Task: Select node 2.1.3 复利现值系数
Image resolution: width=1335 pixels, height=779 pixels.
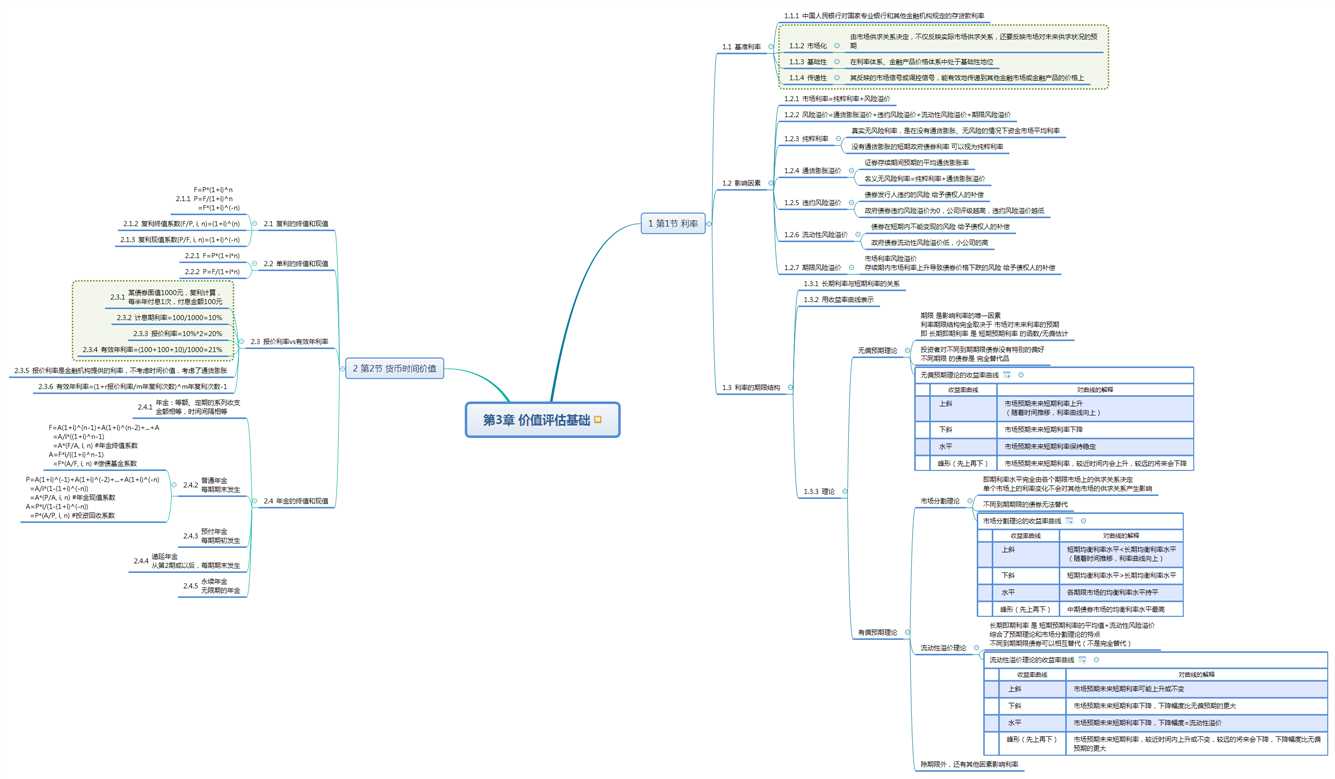Action: [179, 240]
